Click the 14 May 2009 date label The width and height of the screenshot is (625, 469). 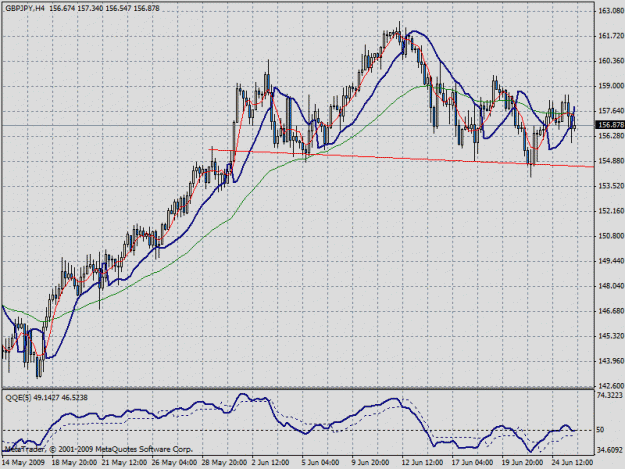point(23,463)
